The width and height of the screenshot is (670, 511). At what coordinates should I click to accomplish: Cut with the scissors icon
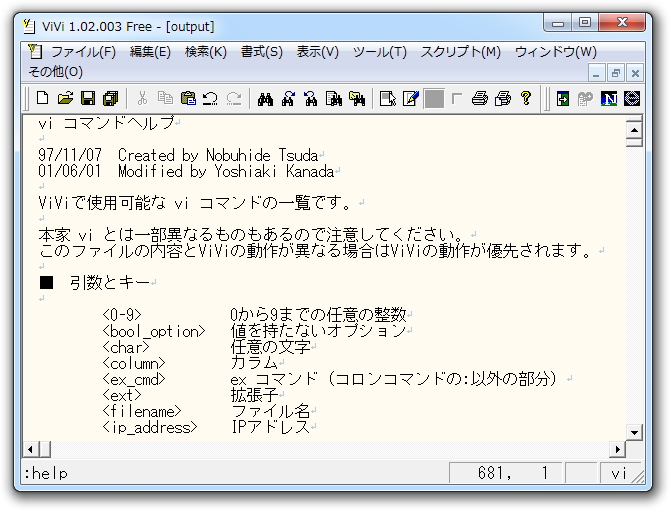pyautogui.click(x=142, y=99)
